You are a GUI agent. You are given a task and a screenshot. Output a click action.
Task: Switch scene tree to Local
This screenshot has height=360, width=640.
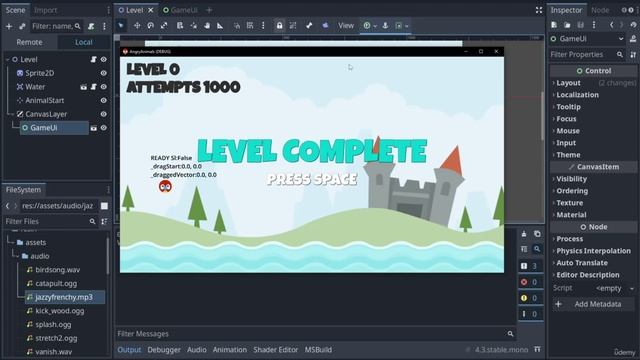(84, 42)
